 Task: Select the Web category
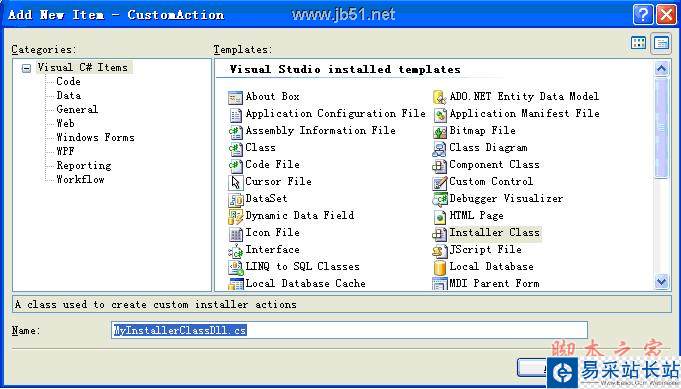click(66, 123)
